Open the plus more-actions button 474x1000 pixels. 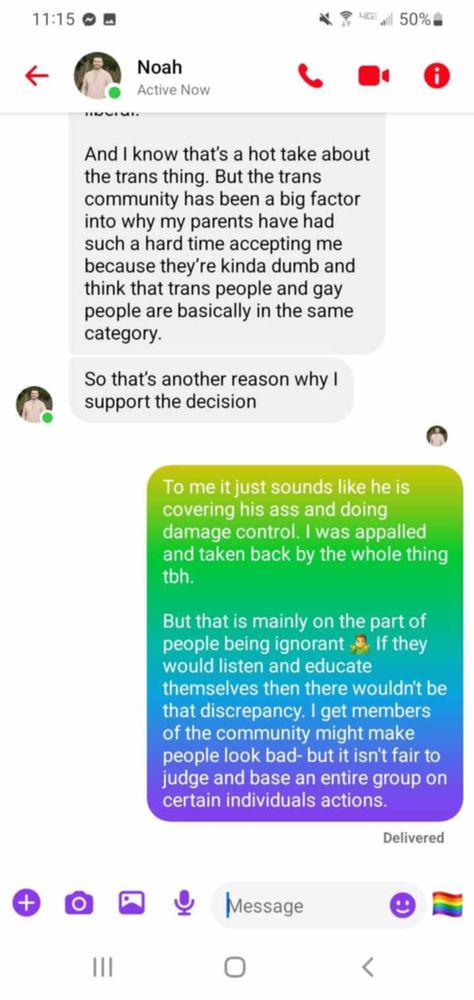(26, 902)
